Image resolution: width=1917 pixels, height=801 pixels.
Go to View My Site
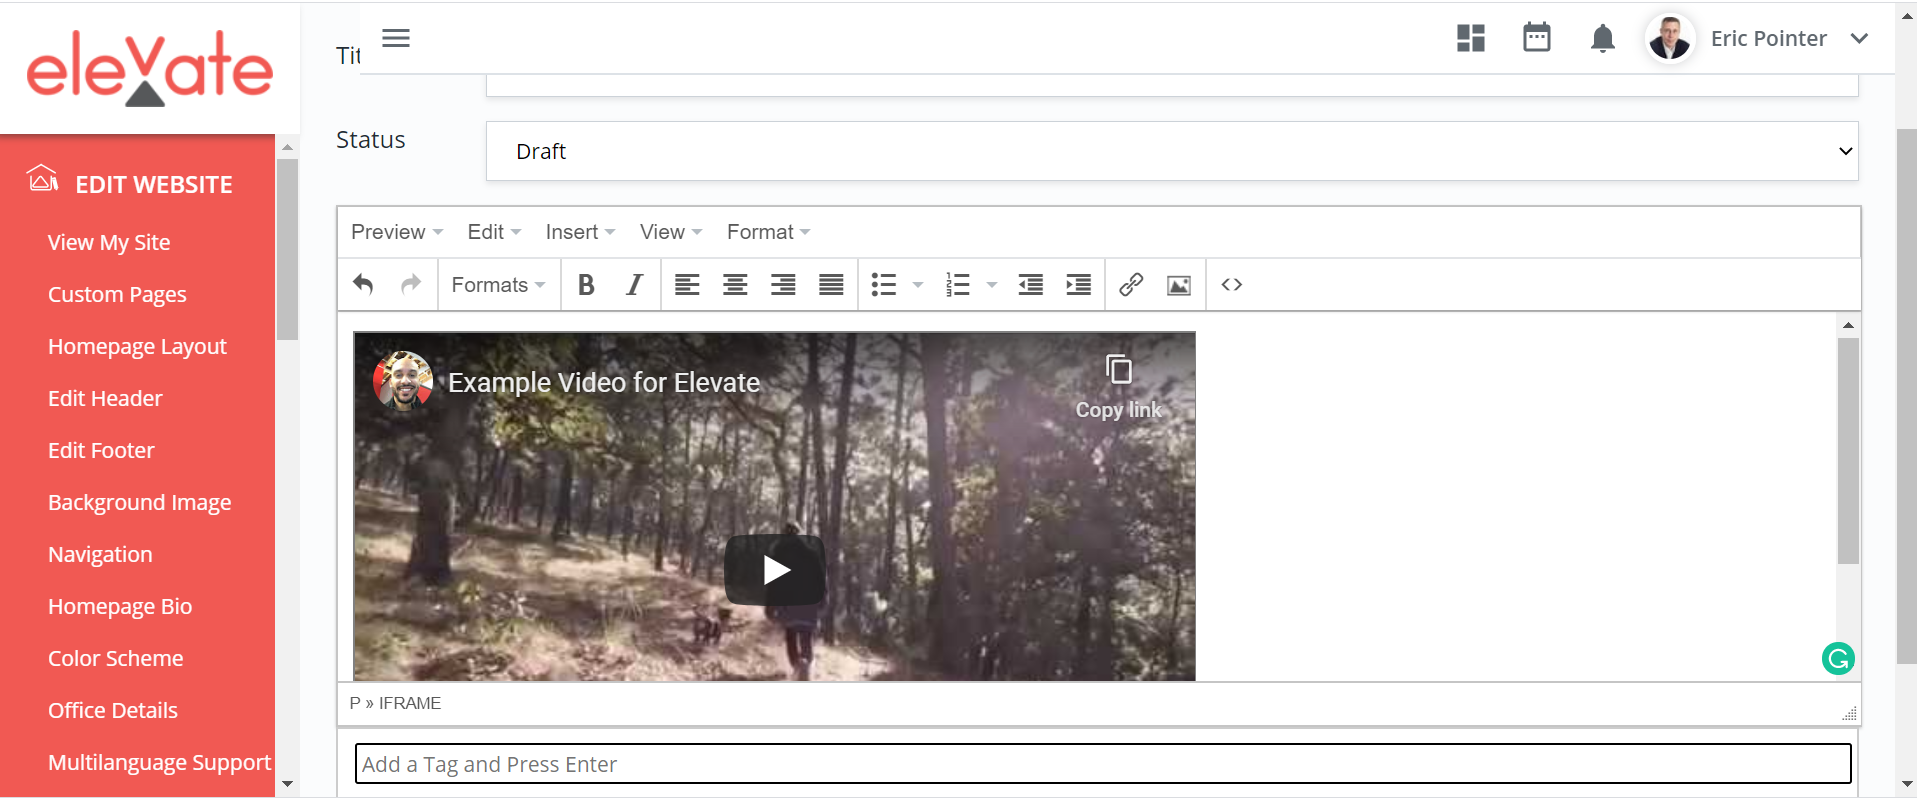click(x=109, y=242)
